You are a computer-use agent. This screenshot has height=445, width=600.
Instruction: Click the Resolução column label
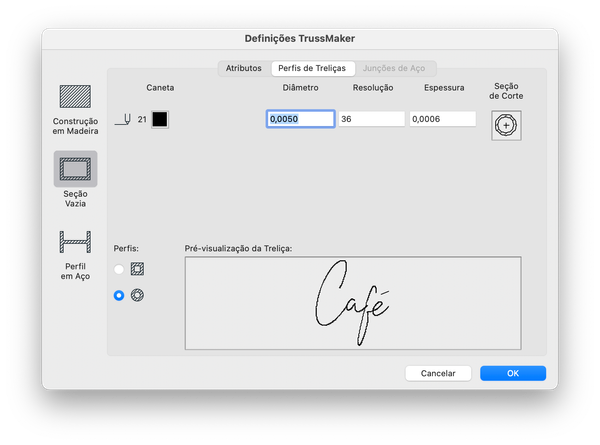tap(373, 88)
